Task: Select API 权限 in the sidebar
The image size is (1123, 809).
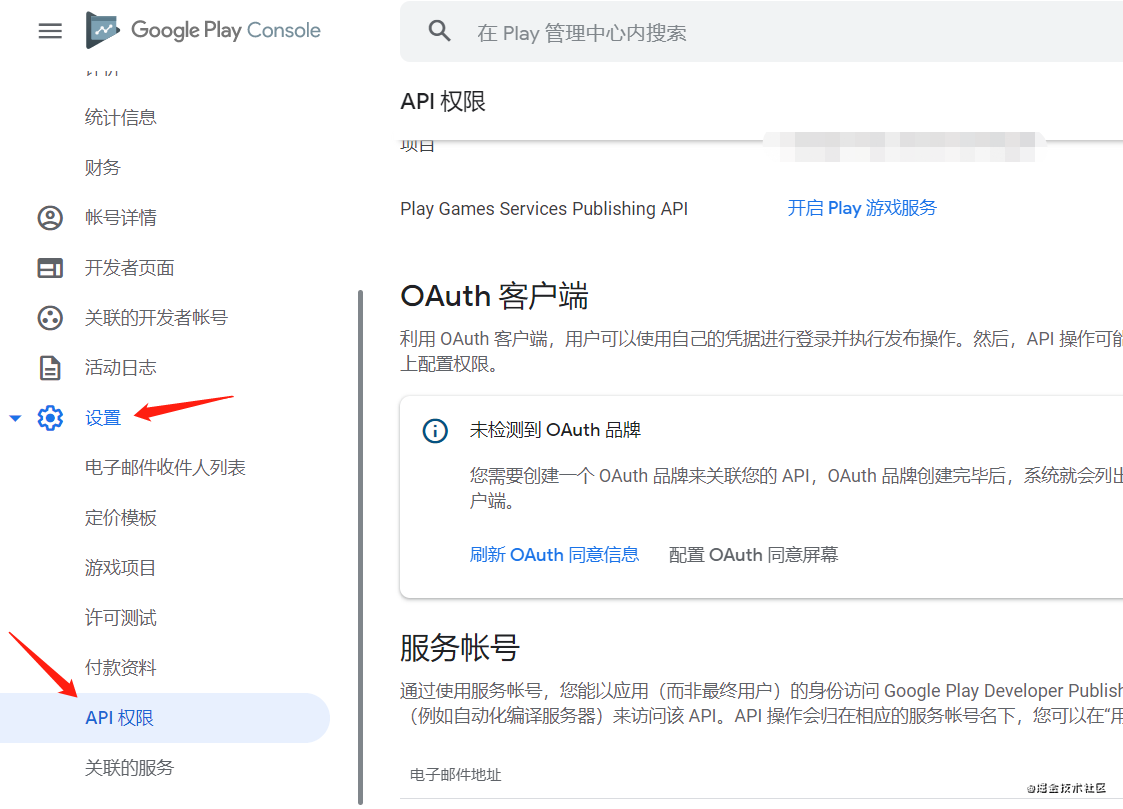Action: point(165,717)
